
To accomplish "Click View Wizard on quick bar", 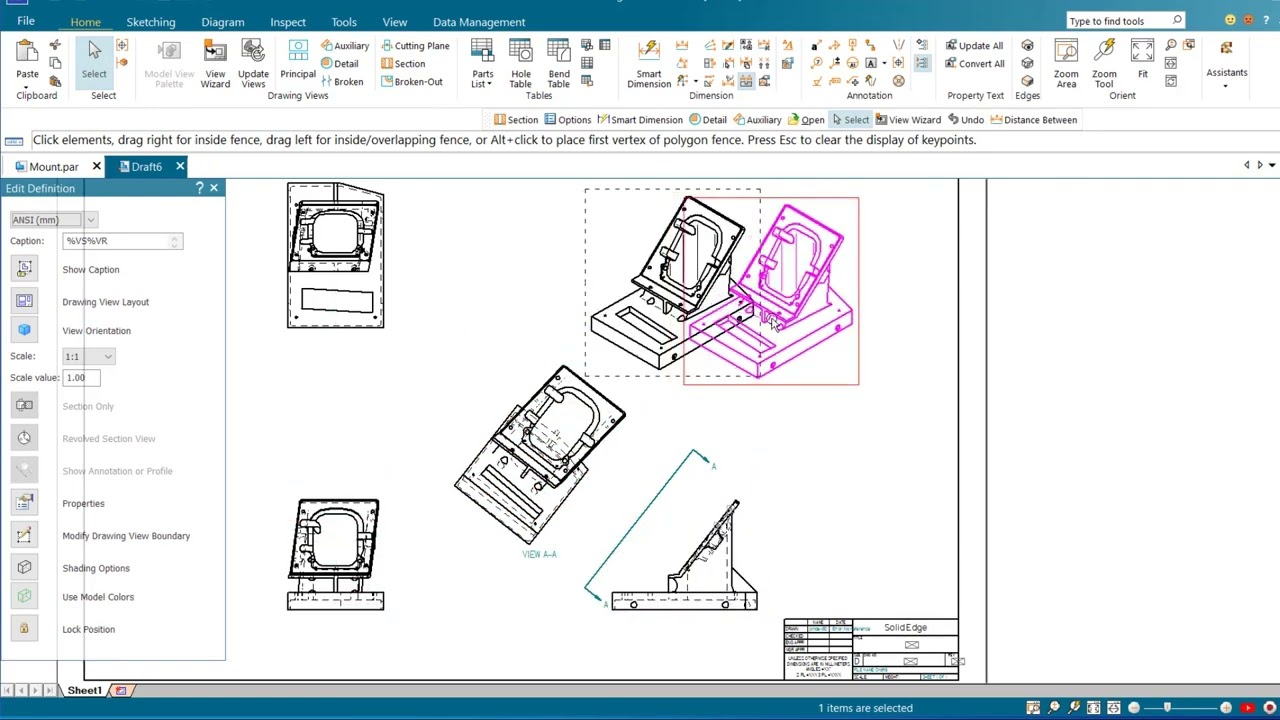I will click(908, 120).
